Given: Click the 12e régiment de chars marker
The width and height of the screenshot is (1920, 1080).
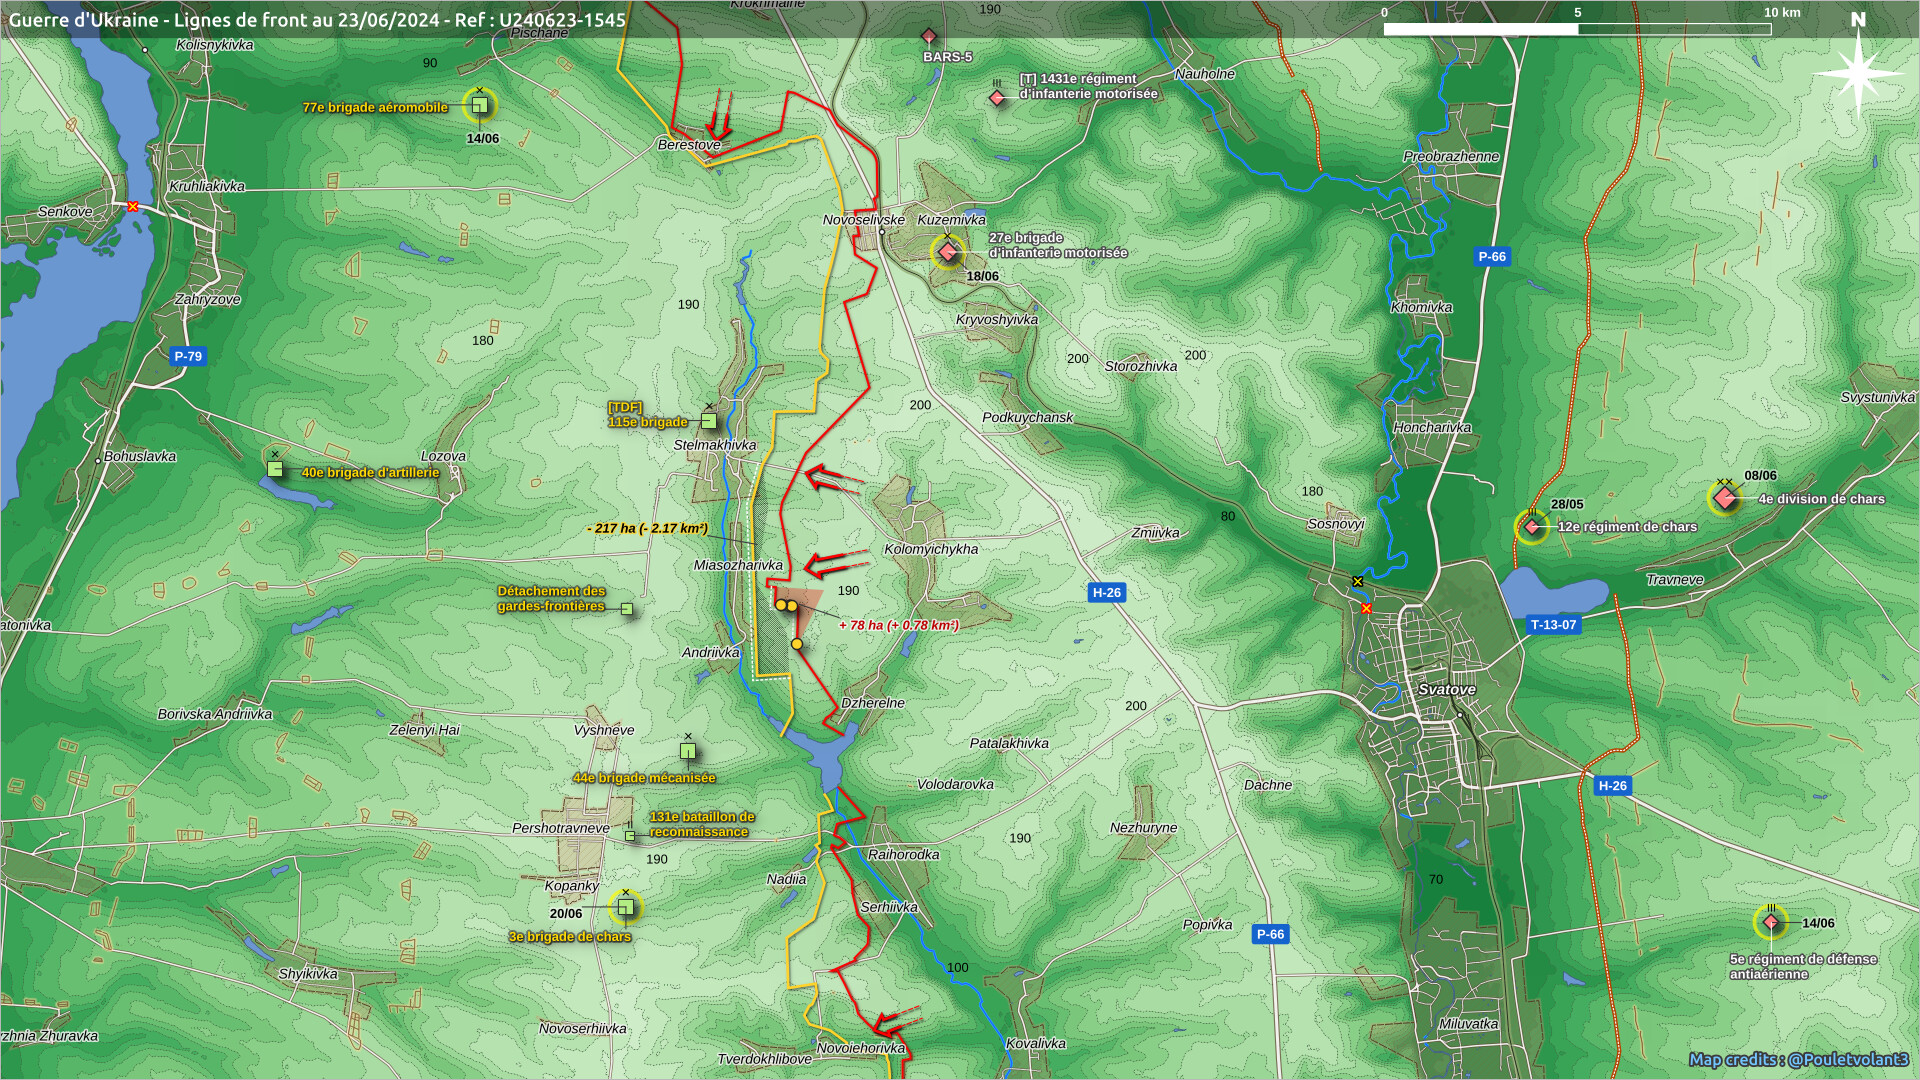Looking at the screenshot, I should tap(1532, 526).
